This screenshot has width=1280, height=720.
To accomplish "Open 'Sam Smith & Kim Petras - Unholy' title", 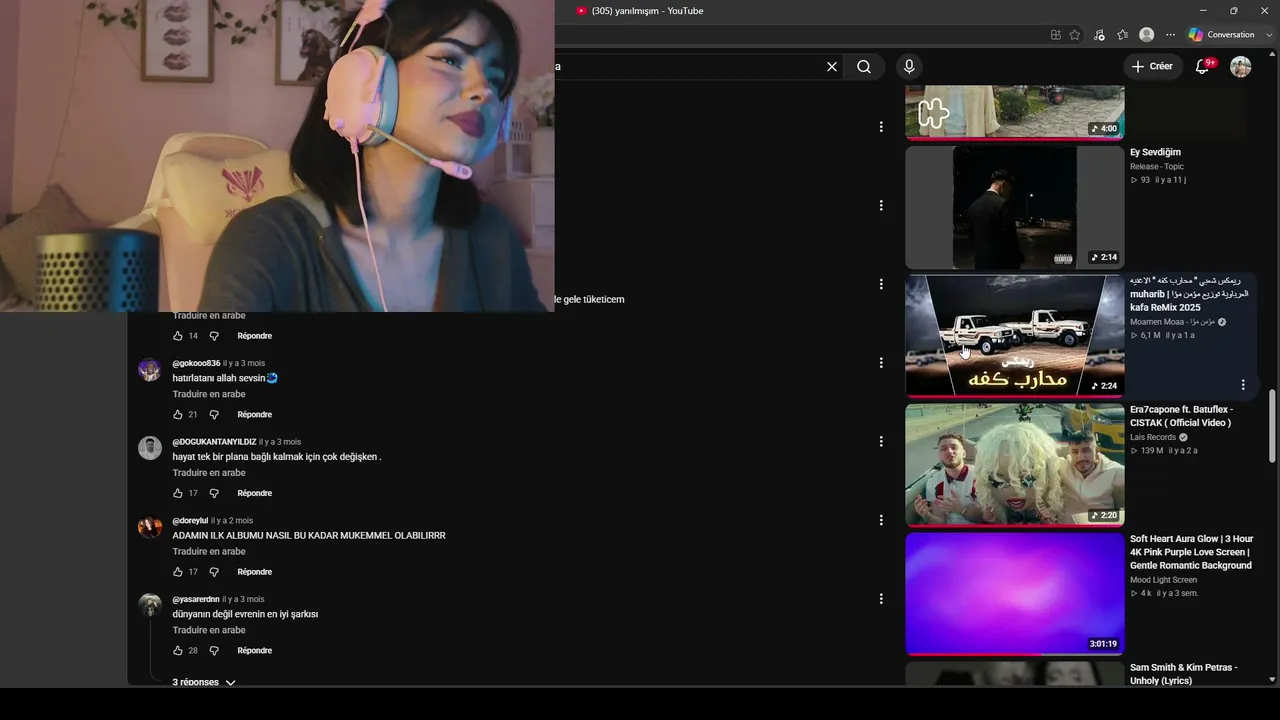I will pyautogui.click(x=1184, y=674).
